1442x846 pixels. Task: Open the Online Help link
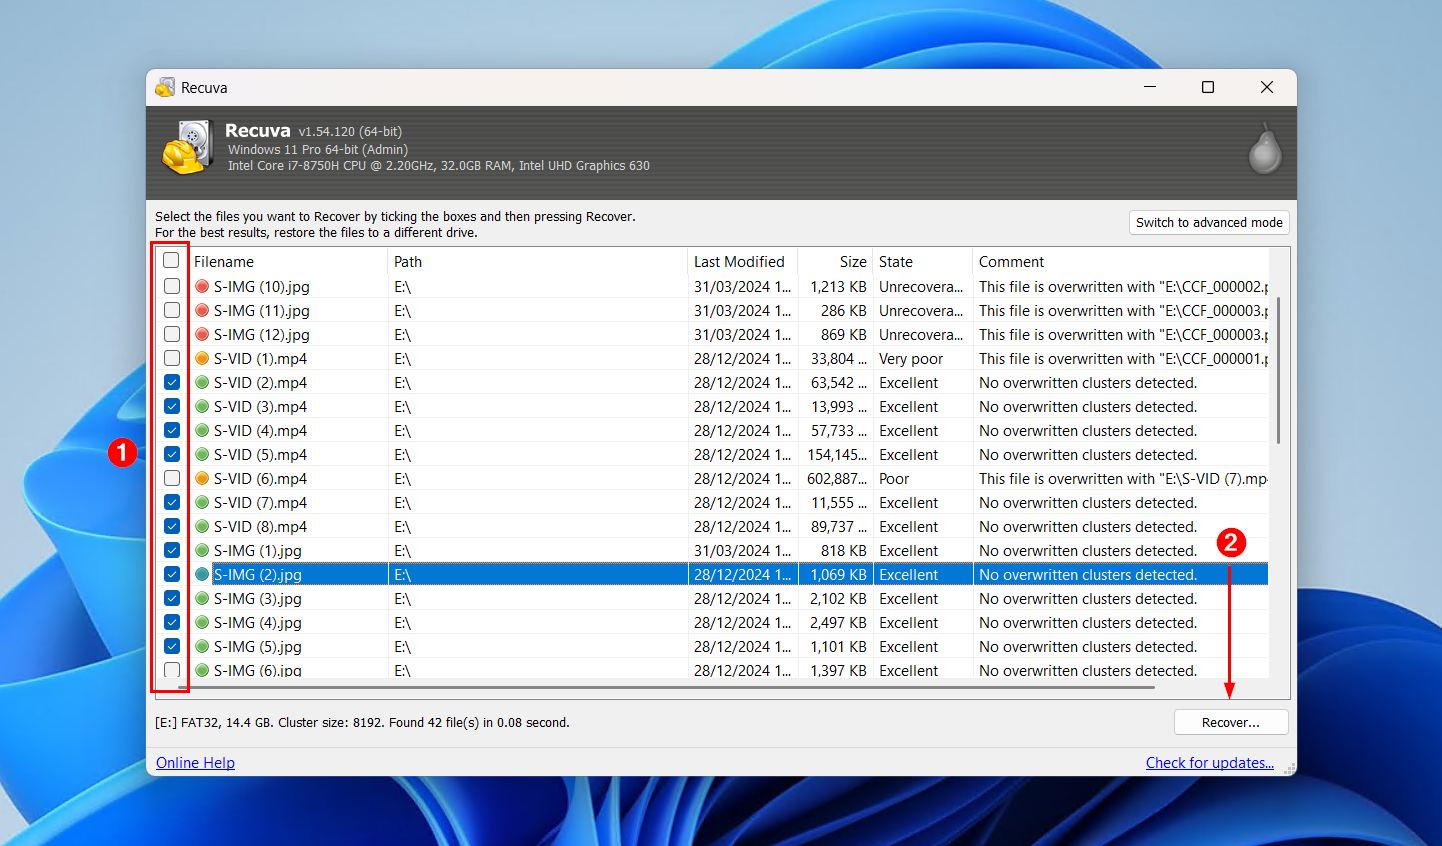194,762
